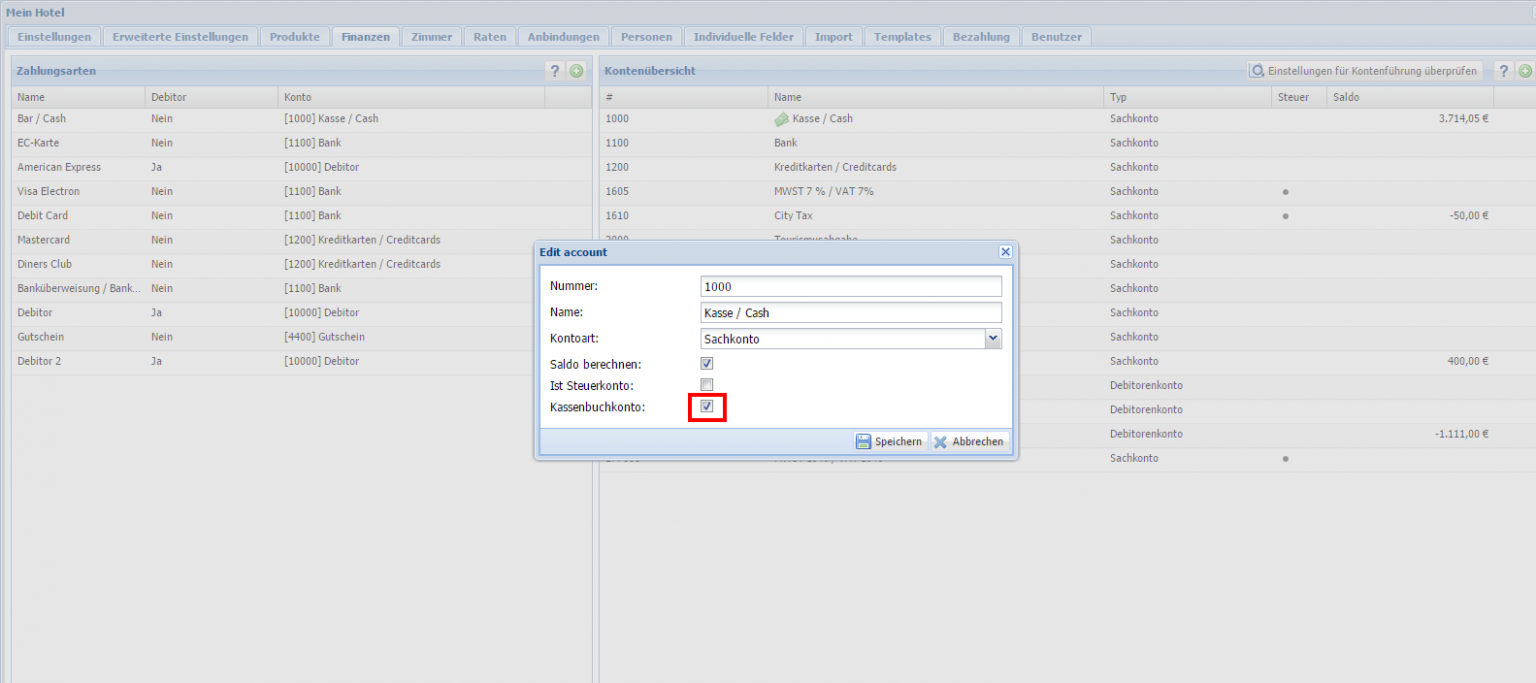Close the Edit account dialog

(1005, 252)
